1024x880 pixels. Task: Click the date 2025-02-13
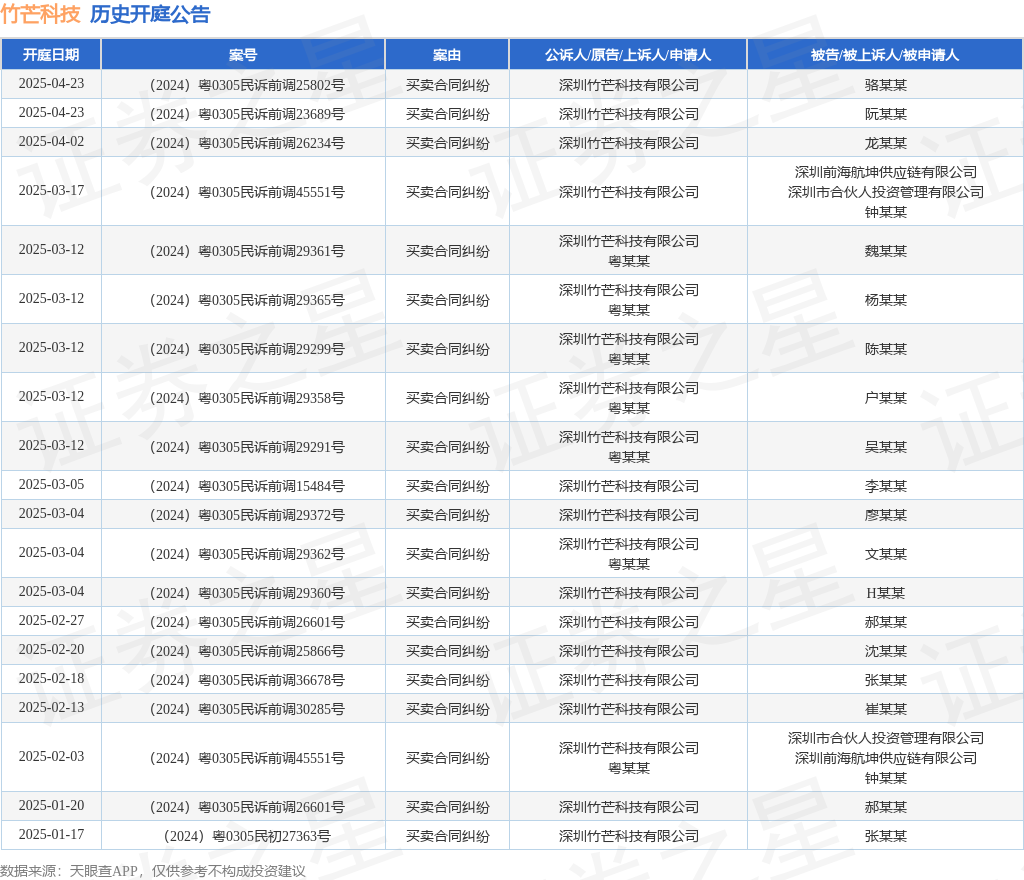coord(52,708)
